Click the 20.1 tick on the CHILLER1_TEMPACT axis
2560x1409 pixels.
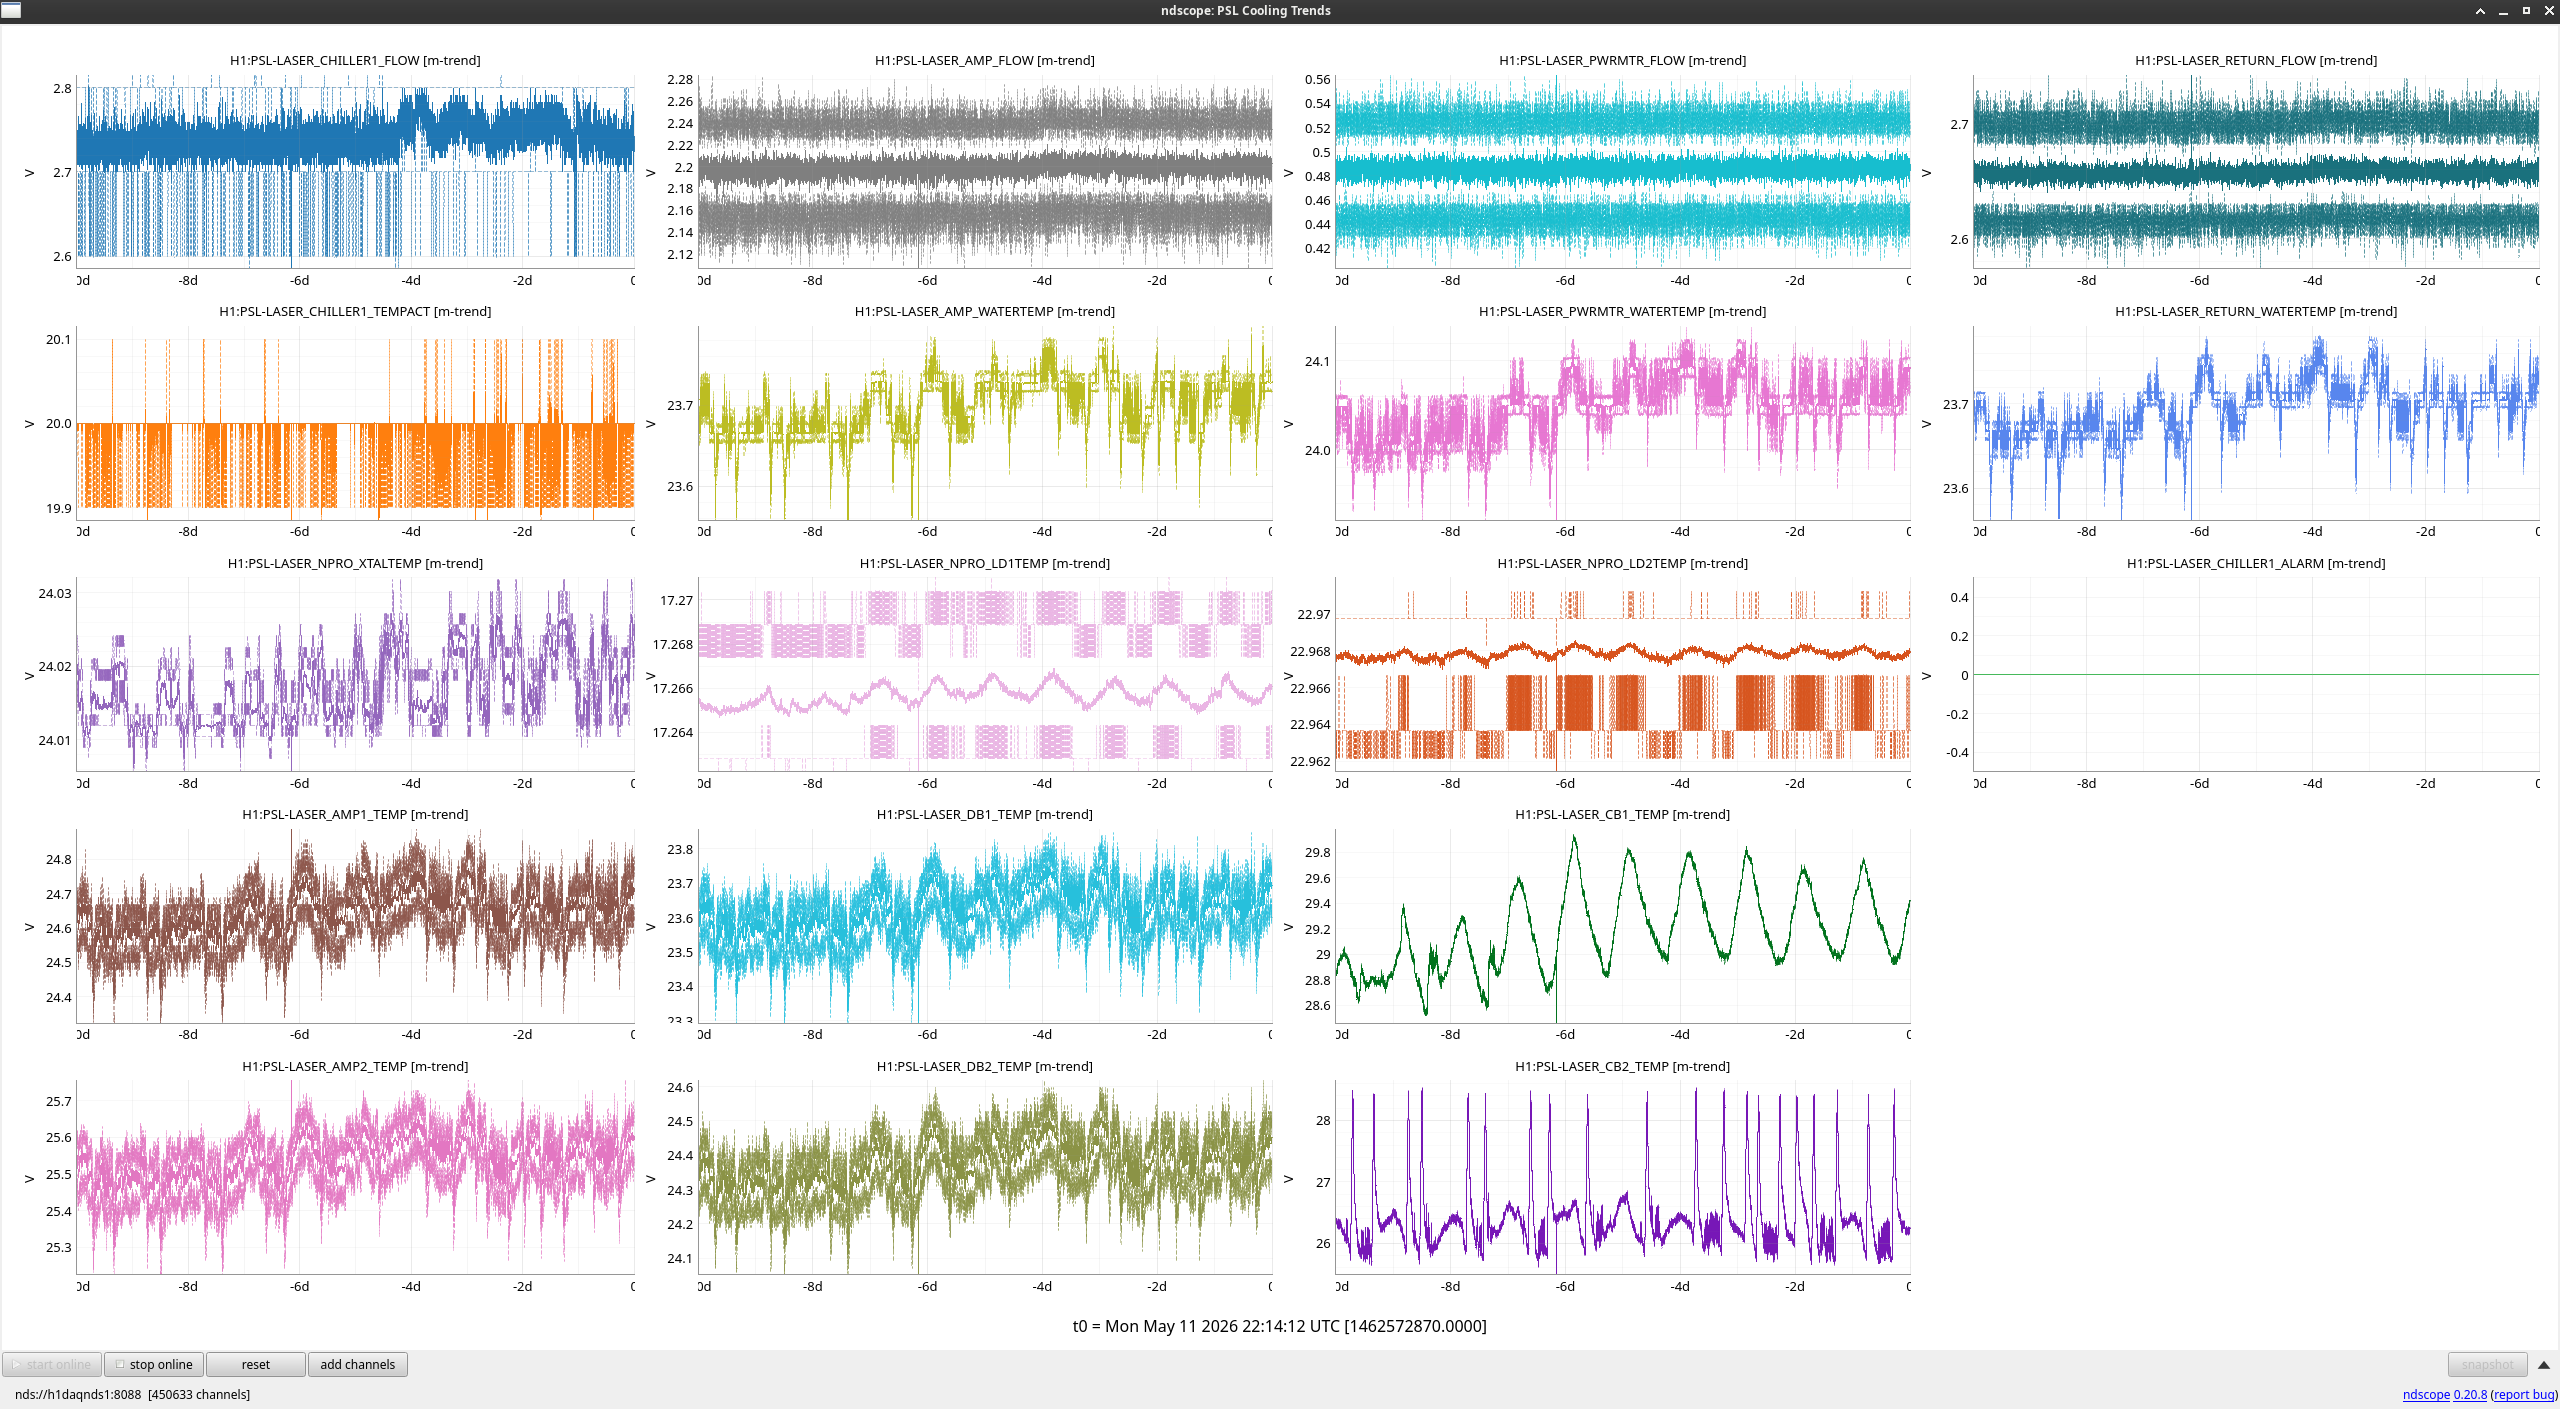tap(59, 339)
